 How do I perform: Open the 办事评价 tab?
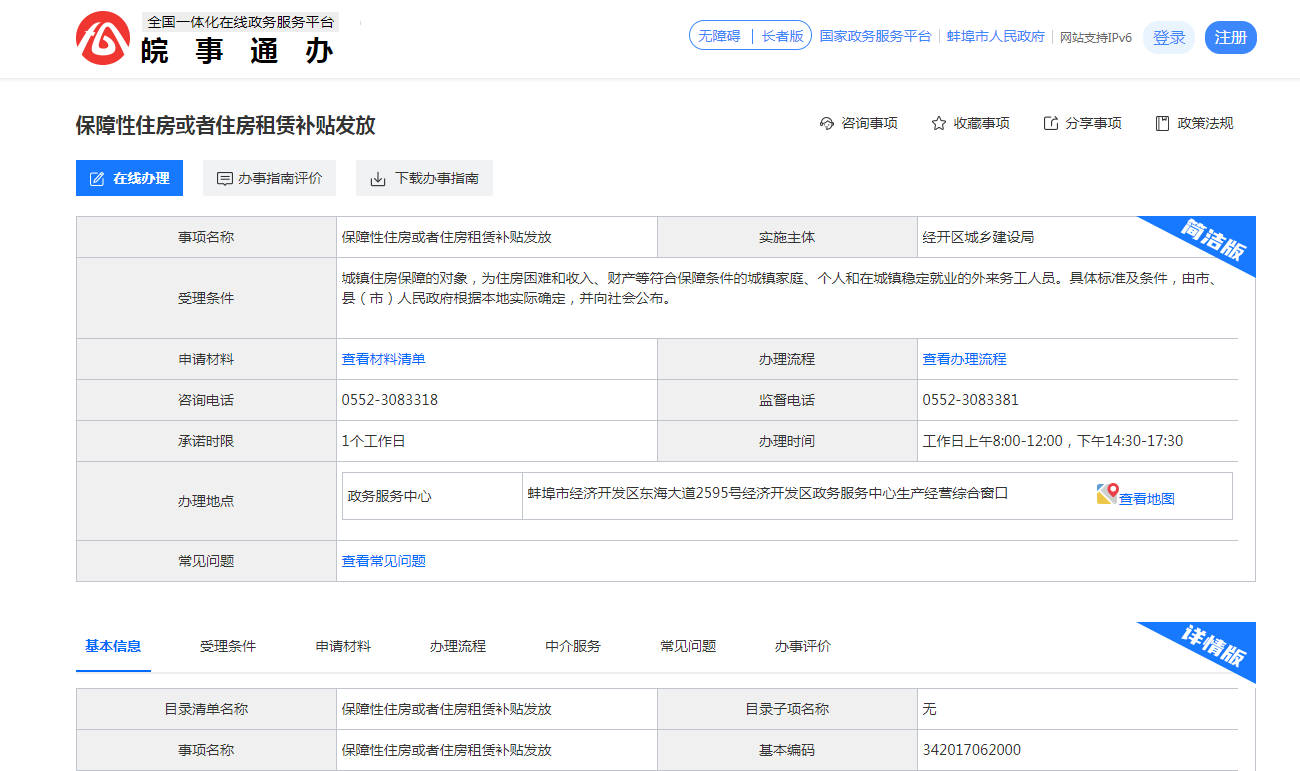pyautogui.click(x=802, y=646)
